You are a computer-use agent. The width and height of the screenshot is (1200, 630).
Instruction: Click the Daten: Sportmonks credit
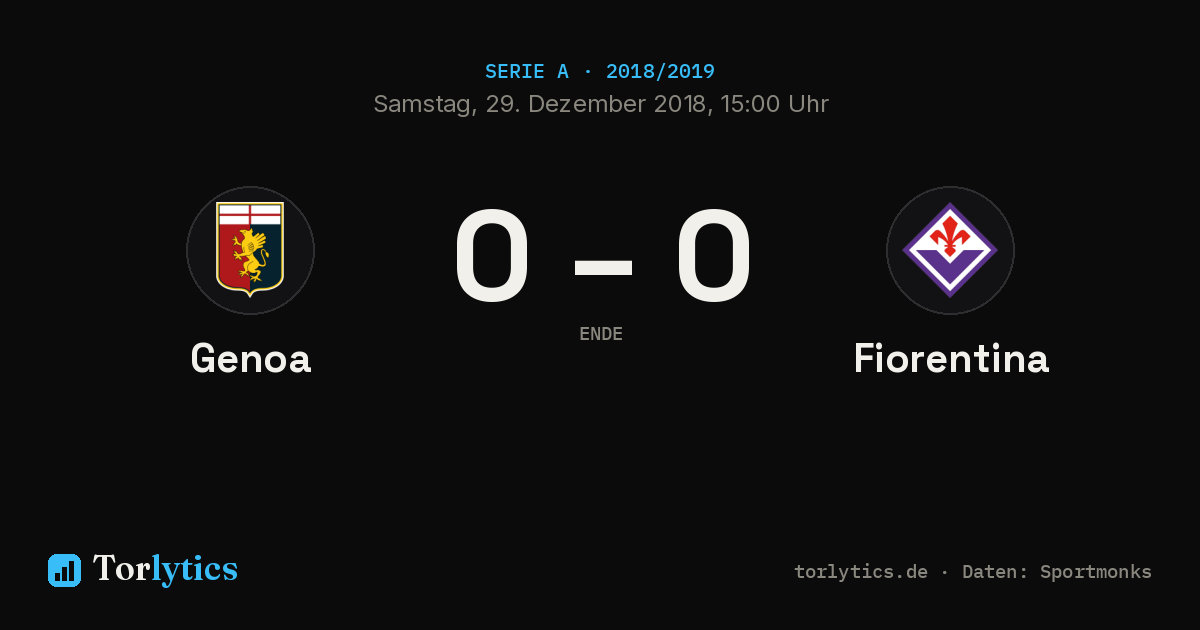pyautogui.click(x=1057, y=572)
